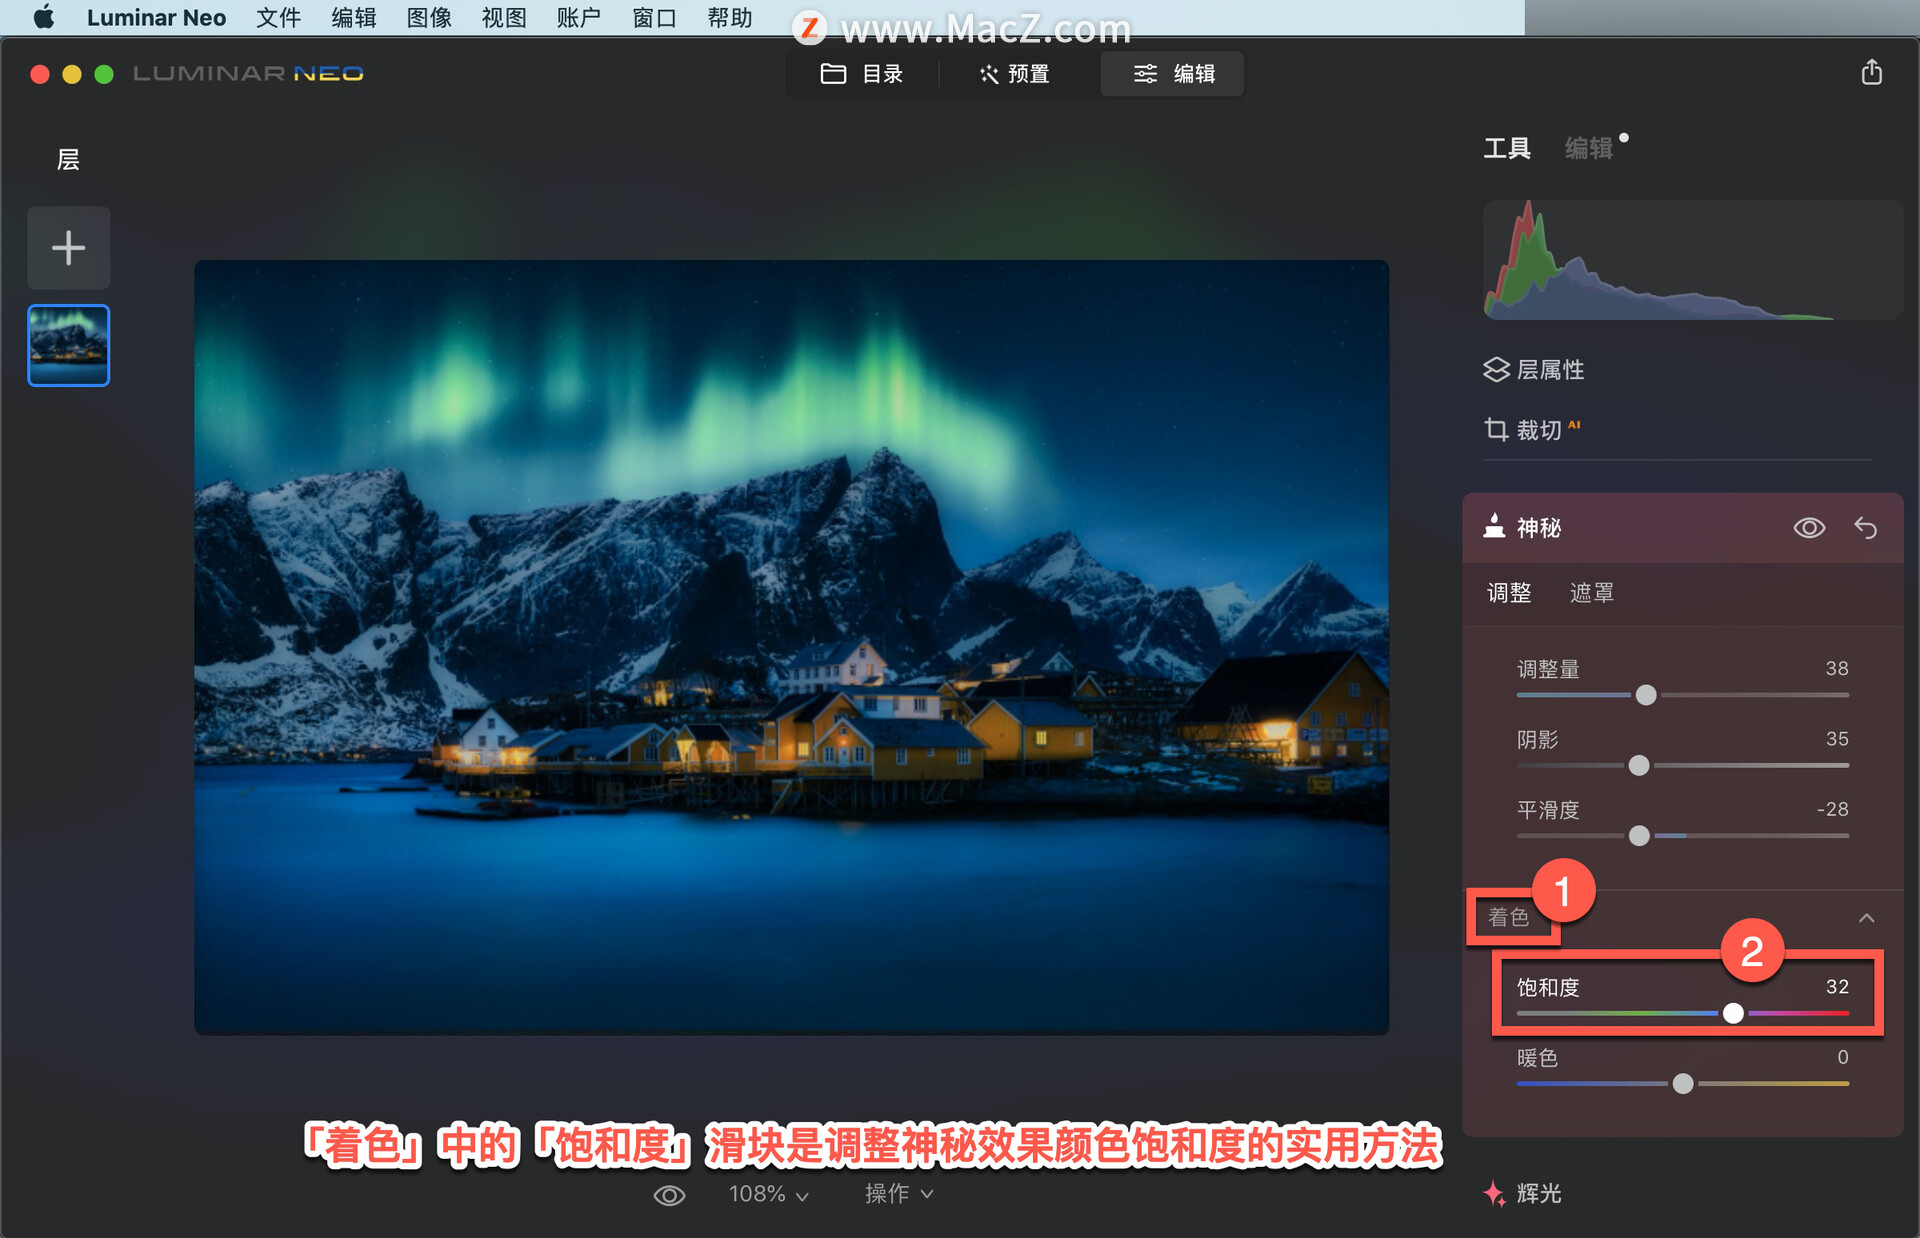Click the 阴影 value 35
This screenshot has width=1920, height=1238.
pyautogui.click(x=1837, y=738)
